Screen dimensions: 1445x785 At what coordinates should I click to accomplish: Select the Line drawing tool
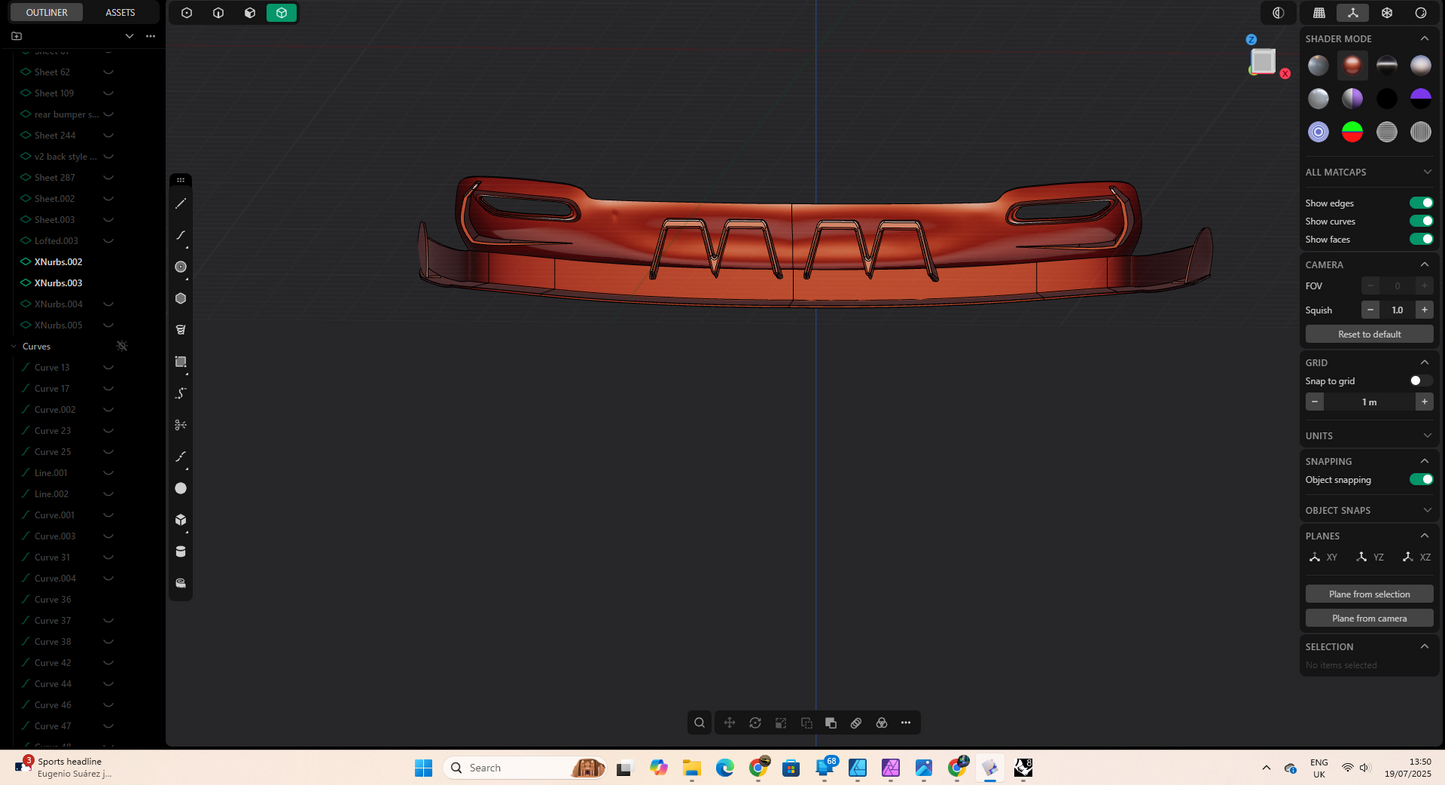point(181,203)
